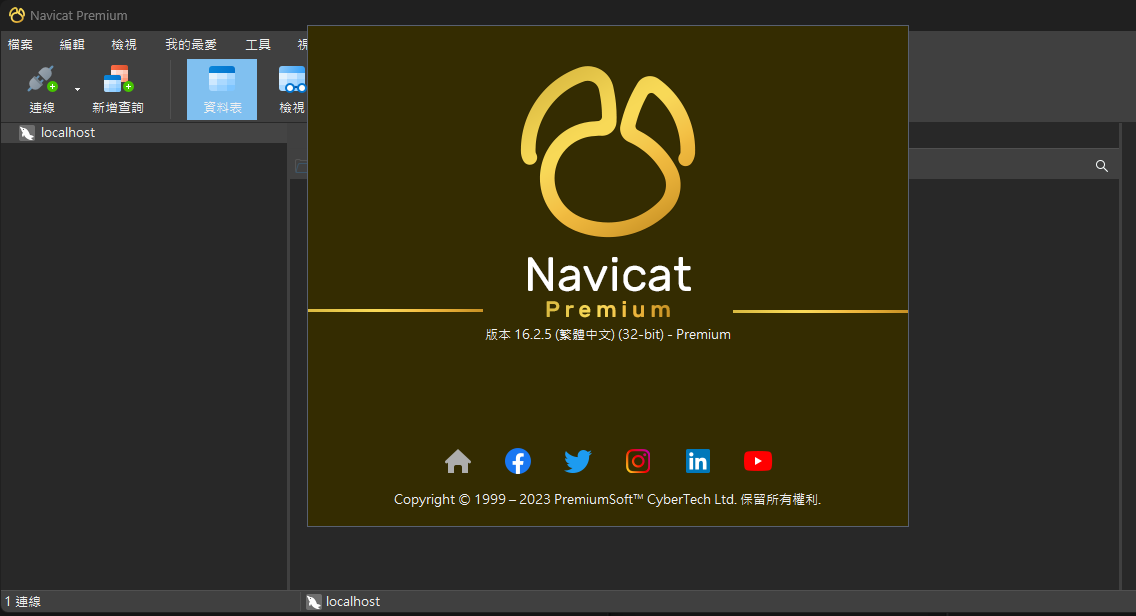Open the 我的最愛 menu
The width and height of the screenshot is (1136, 616).
[x=191, y=44]
